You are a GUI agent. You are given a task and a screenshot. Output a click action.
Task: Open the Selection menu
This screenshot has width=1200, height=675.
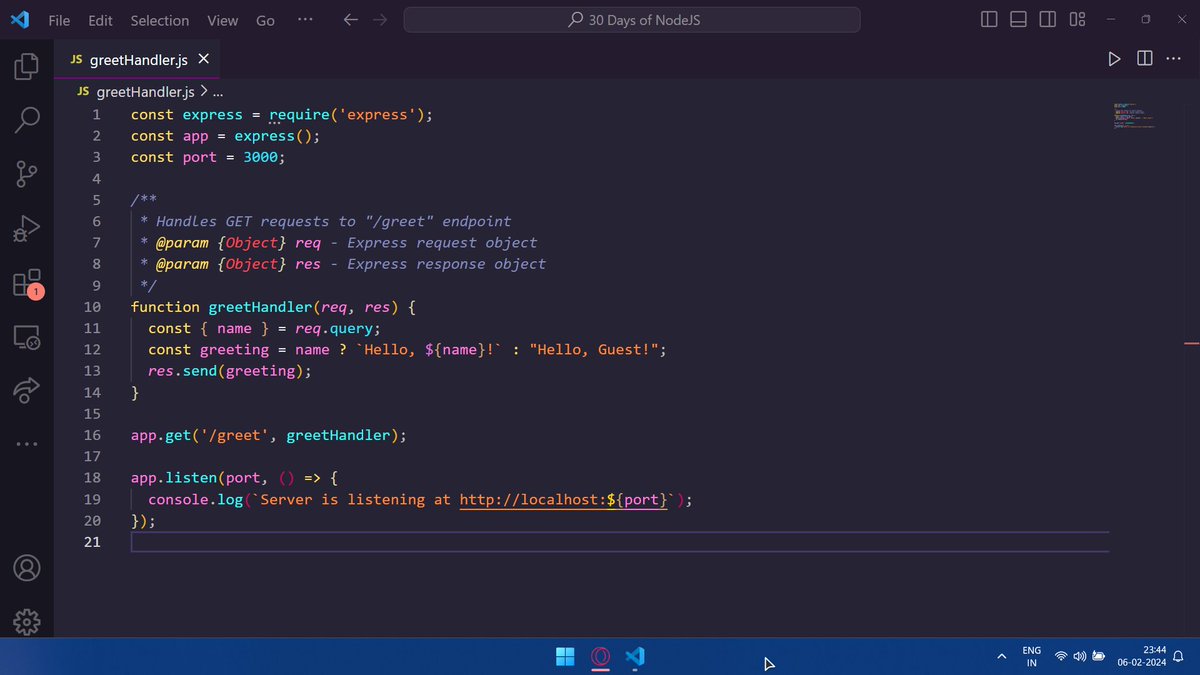point(159,20)
